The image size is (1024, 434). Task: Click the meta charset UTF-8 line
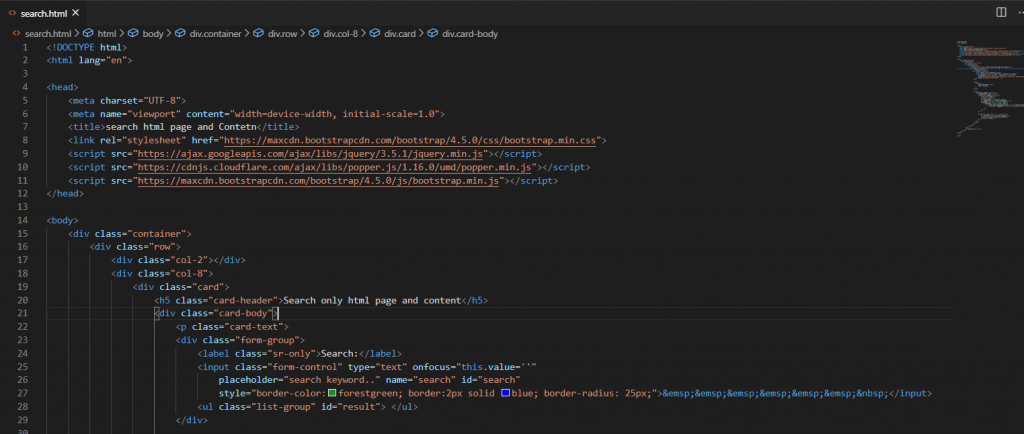click(127, 101)
